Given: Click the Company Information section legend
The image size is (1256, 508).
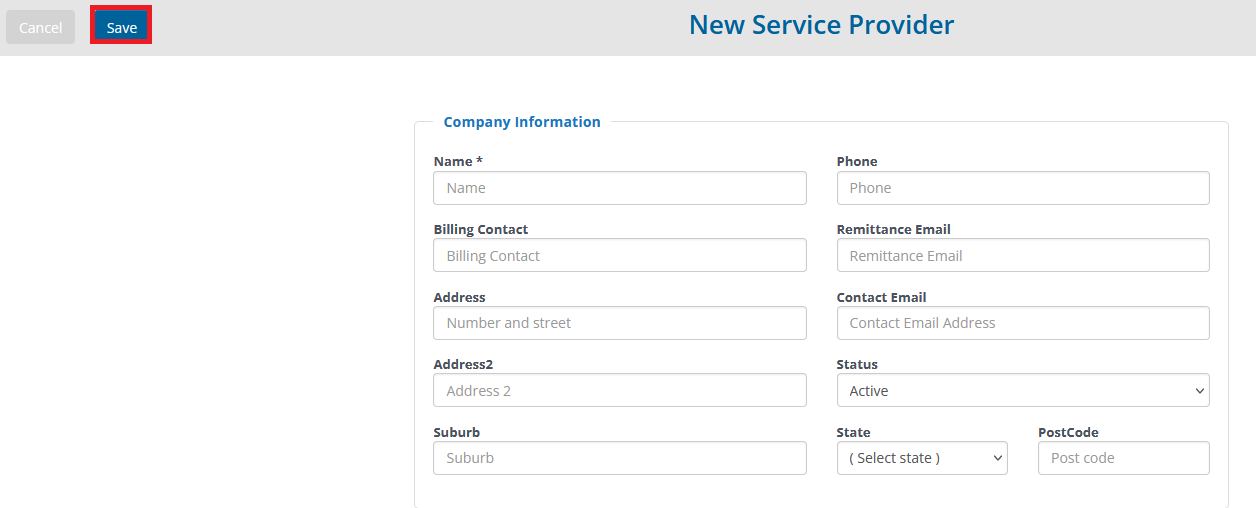Looking at the screenshot, I should tap(522, 122).
